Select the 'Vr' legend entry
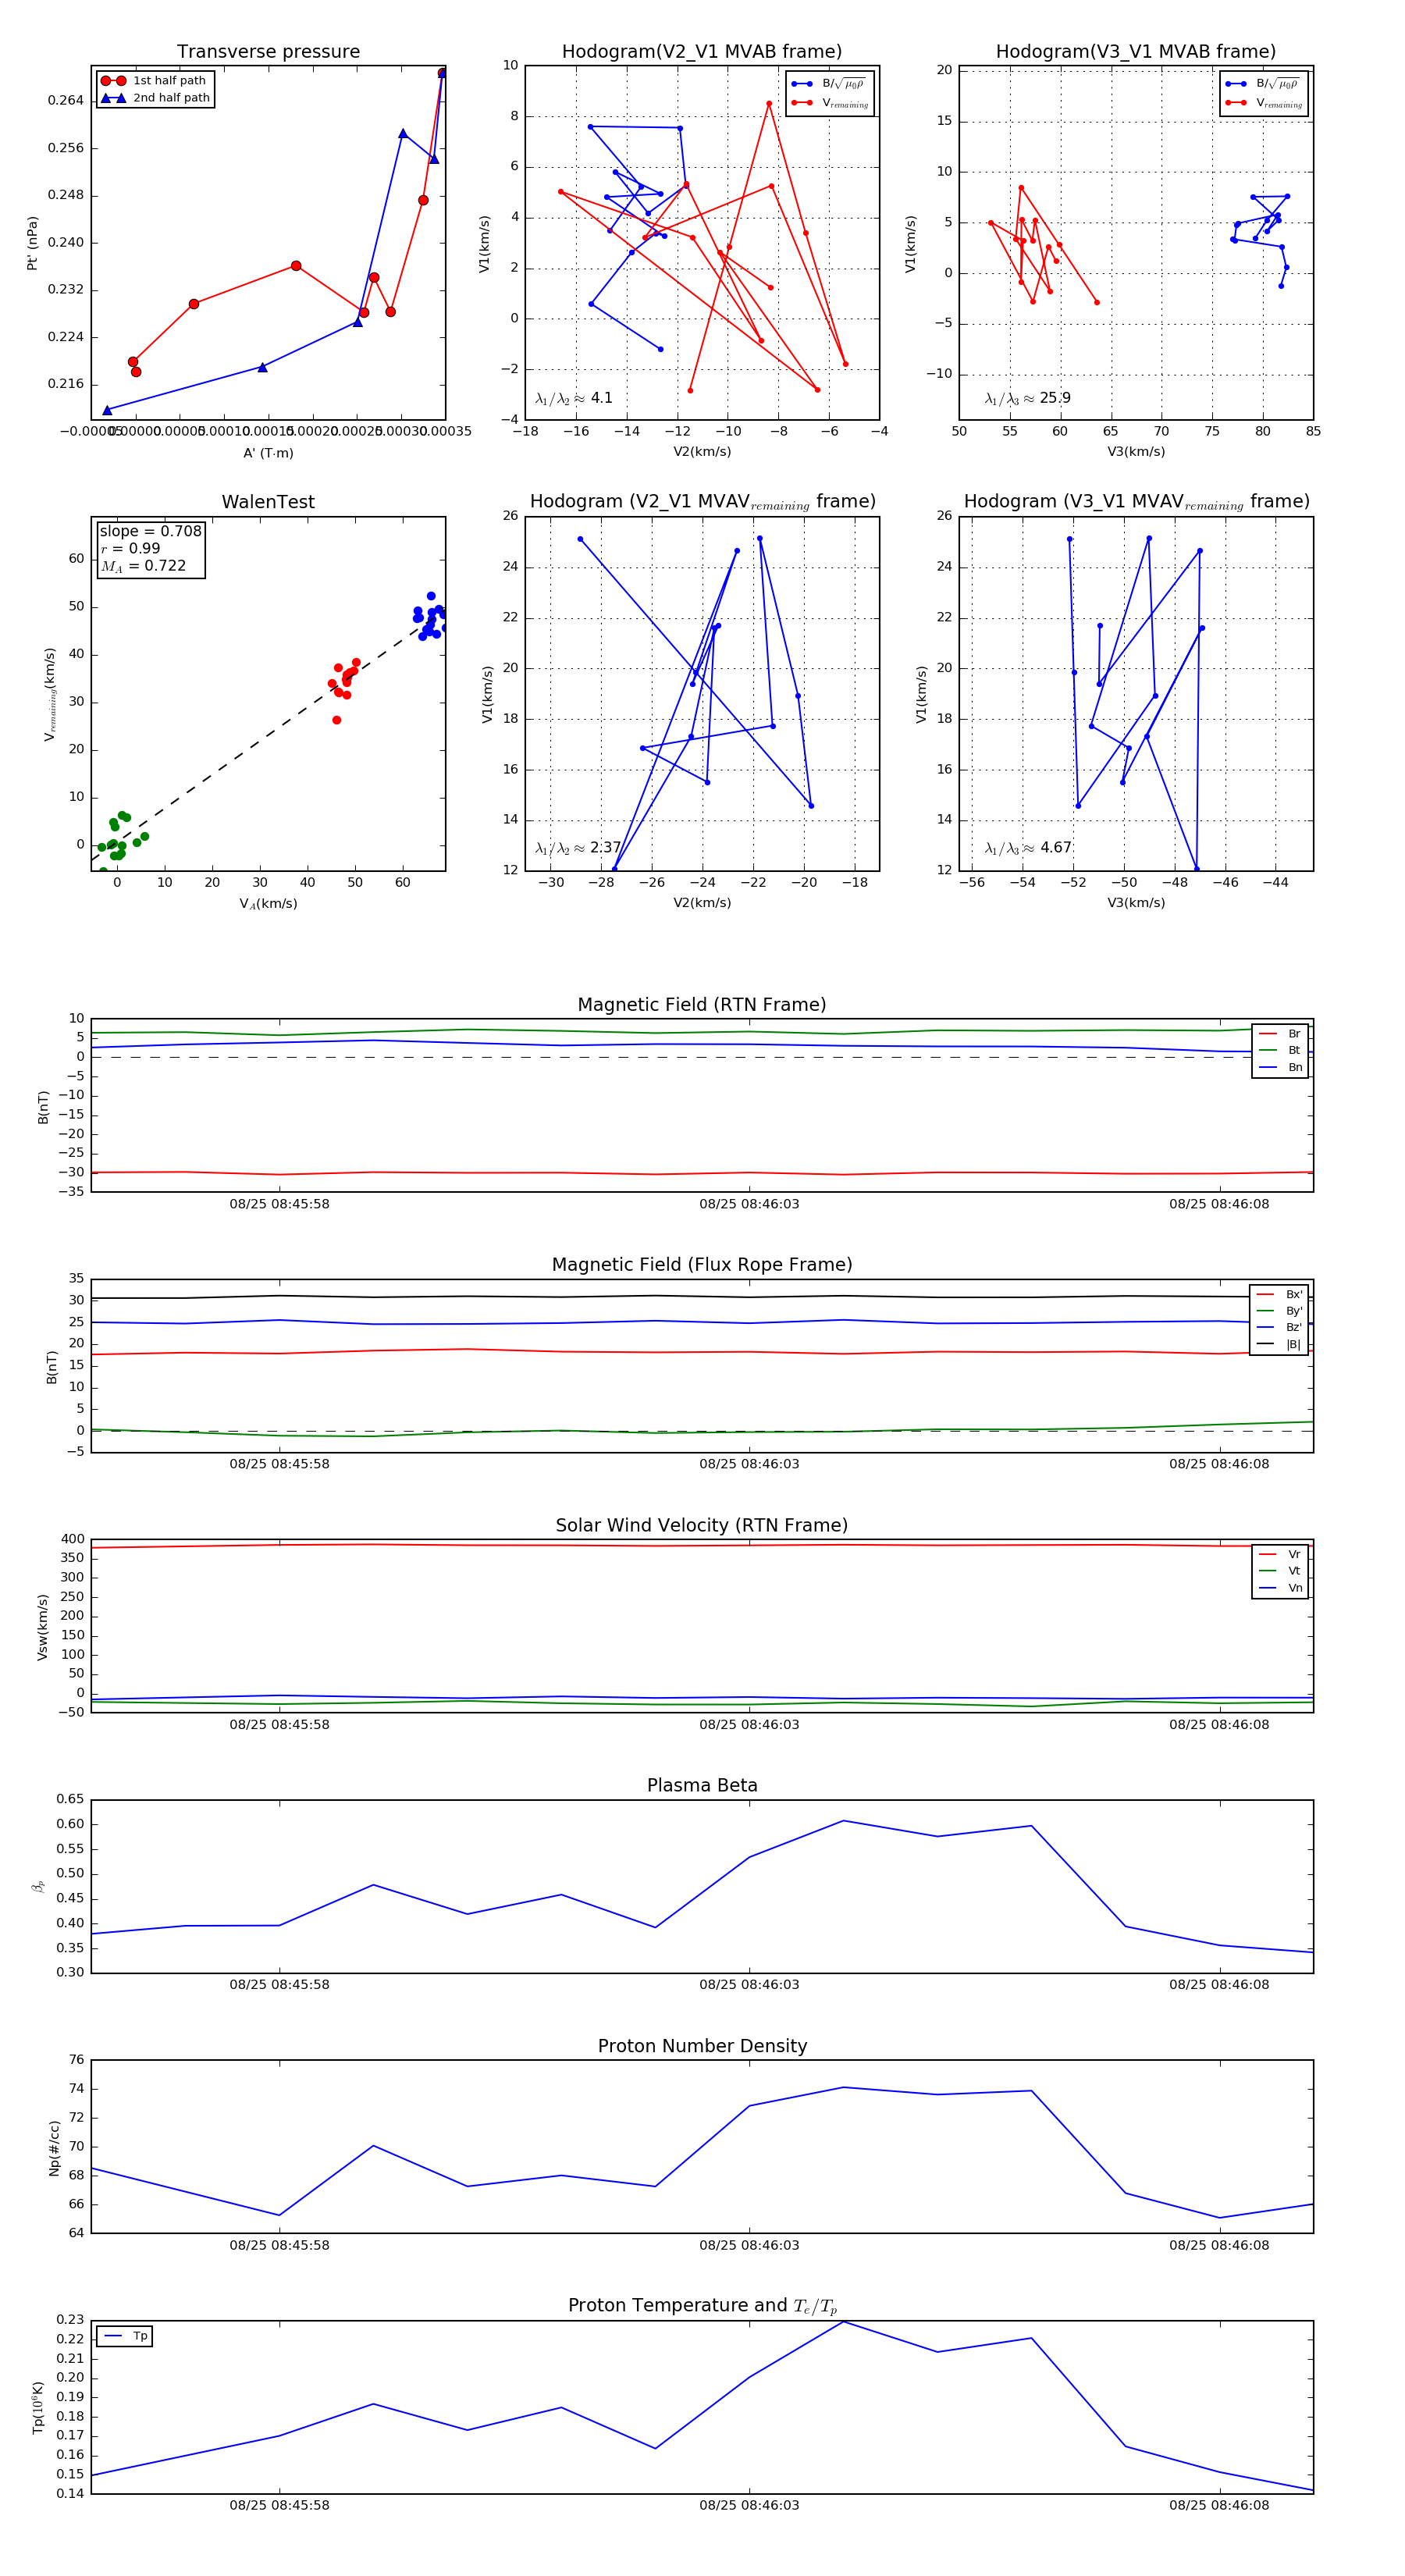The image size is (1405, 2576). (x=1280, y=1554)
